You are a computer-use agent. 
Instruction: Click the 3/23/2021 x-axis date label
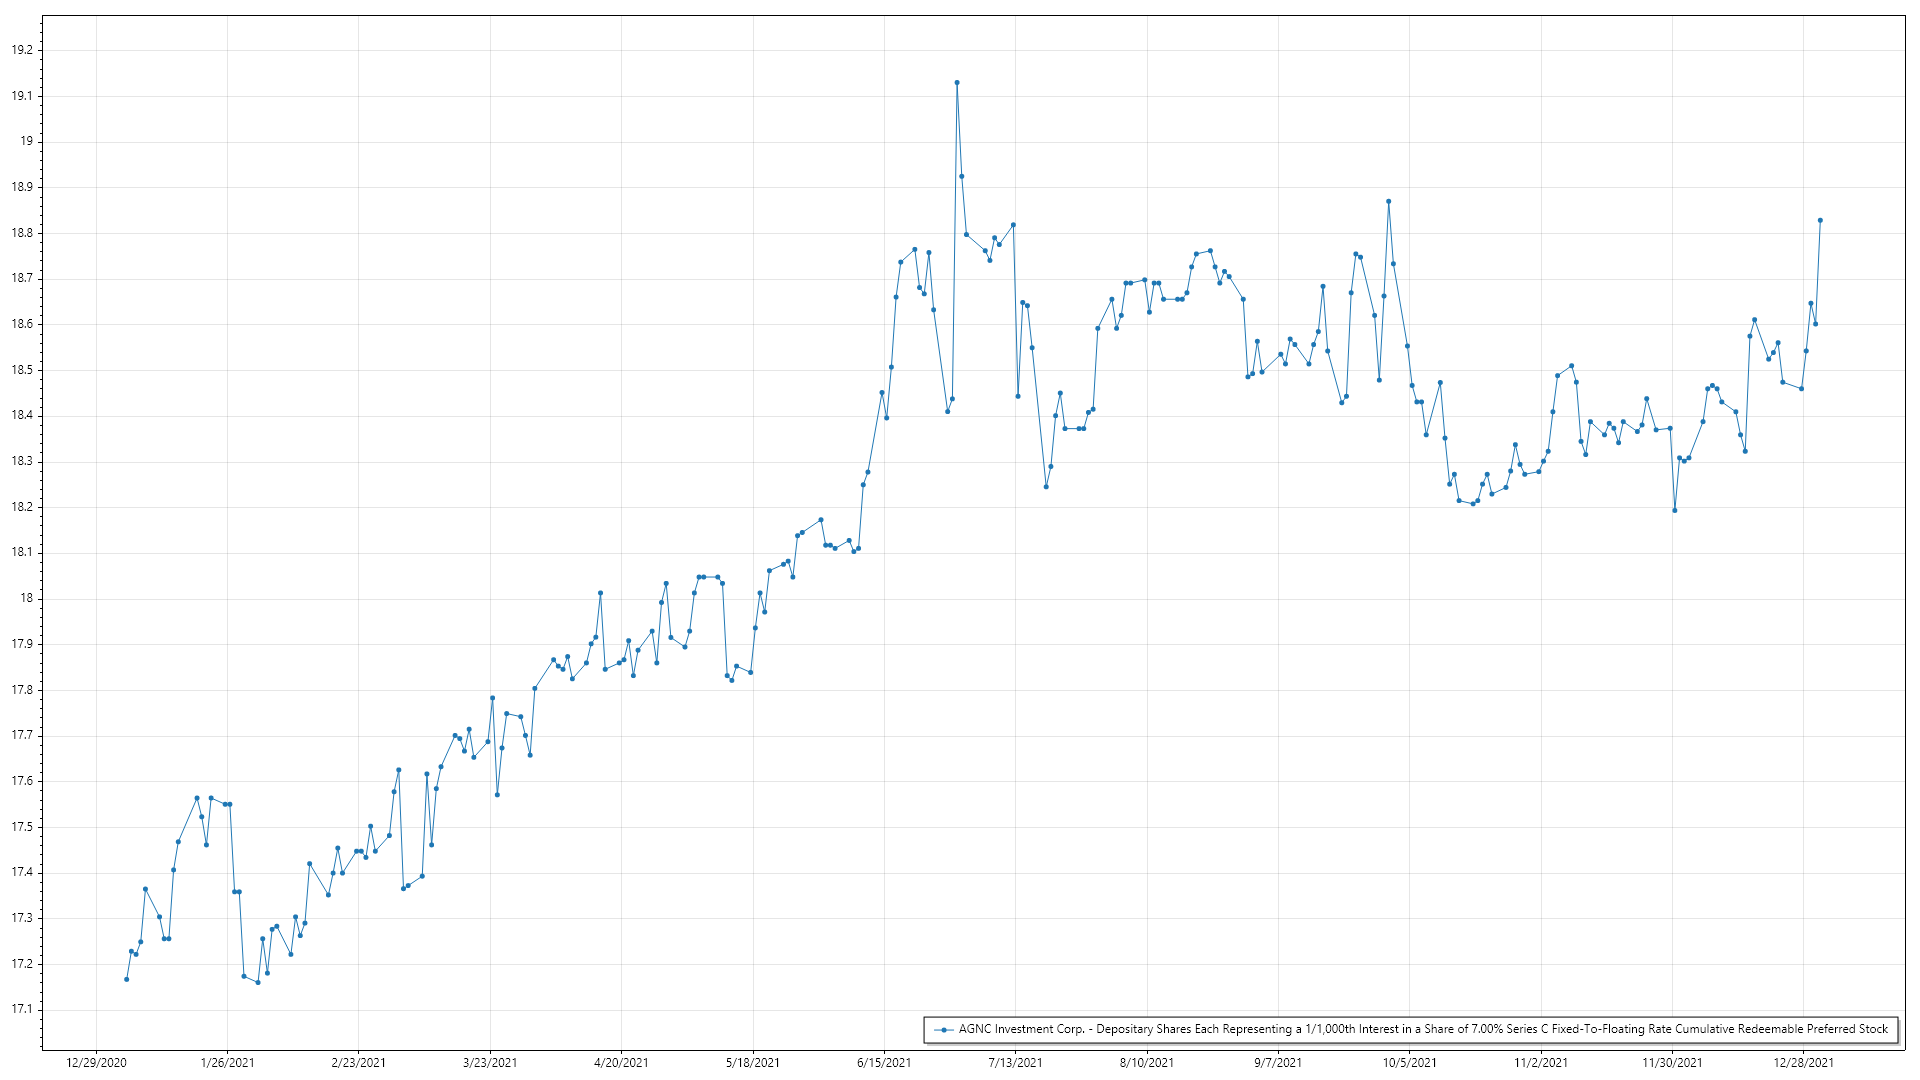pyautogui.click(x=490, y=1062)
